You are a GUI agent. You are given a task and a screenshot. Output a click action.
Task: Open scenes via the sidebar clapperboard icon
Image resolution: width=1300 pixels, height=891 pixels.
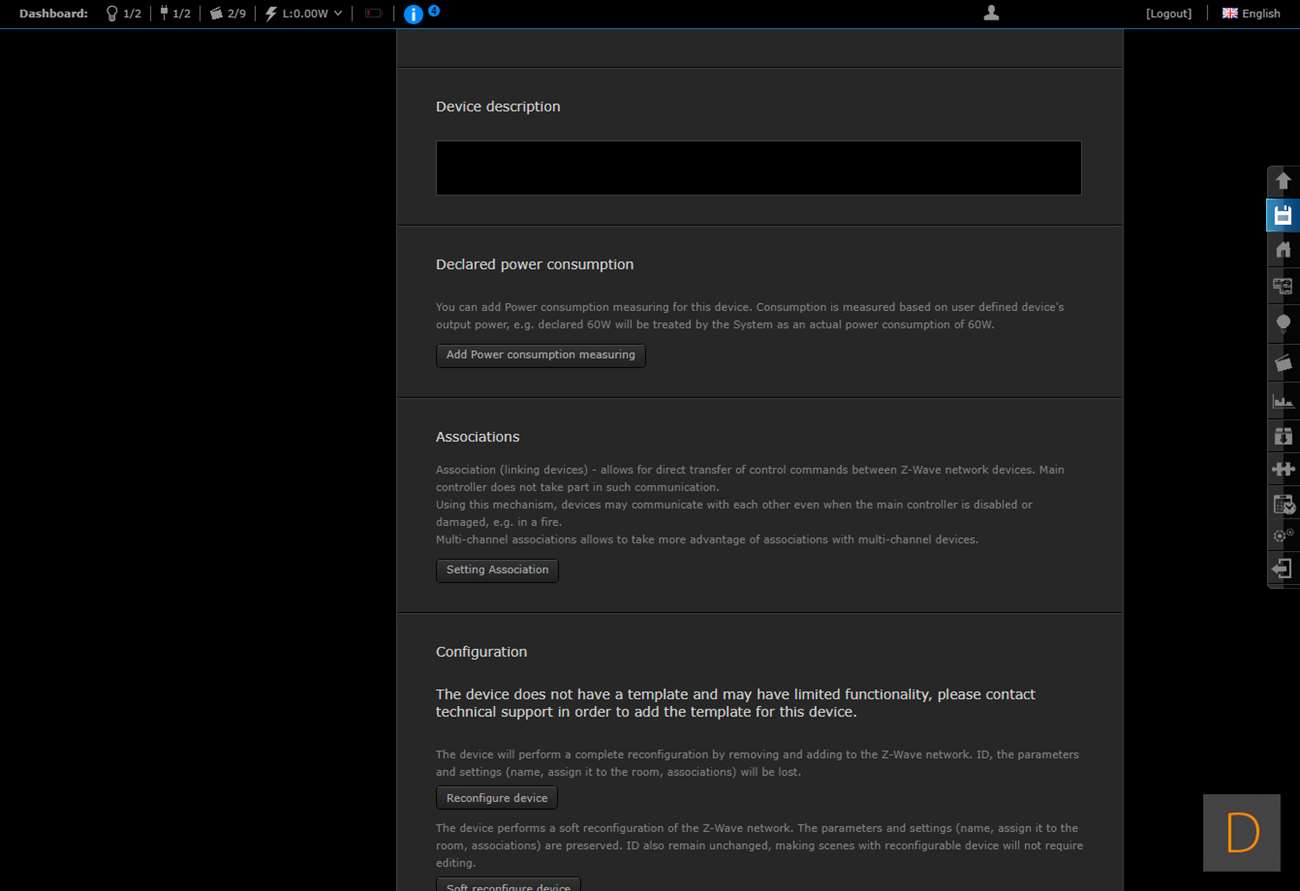click(x=1283, y=362)
